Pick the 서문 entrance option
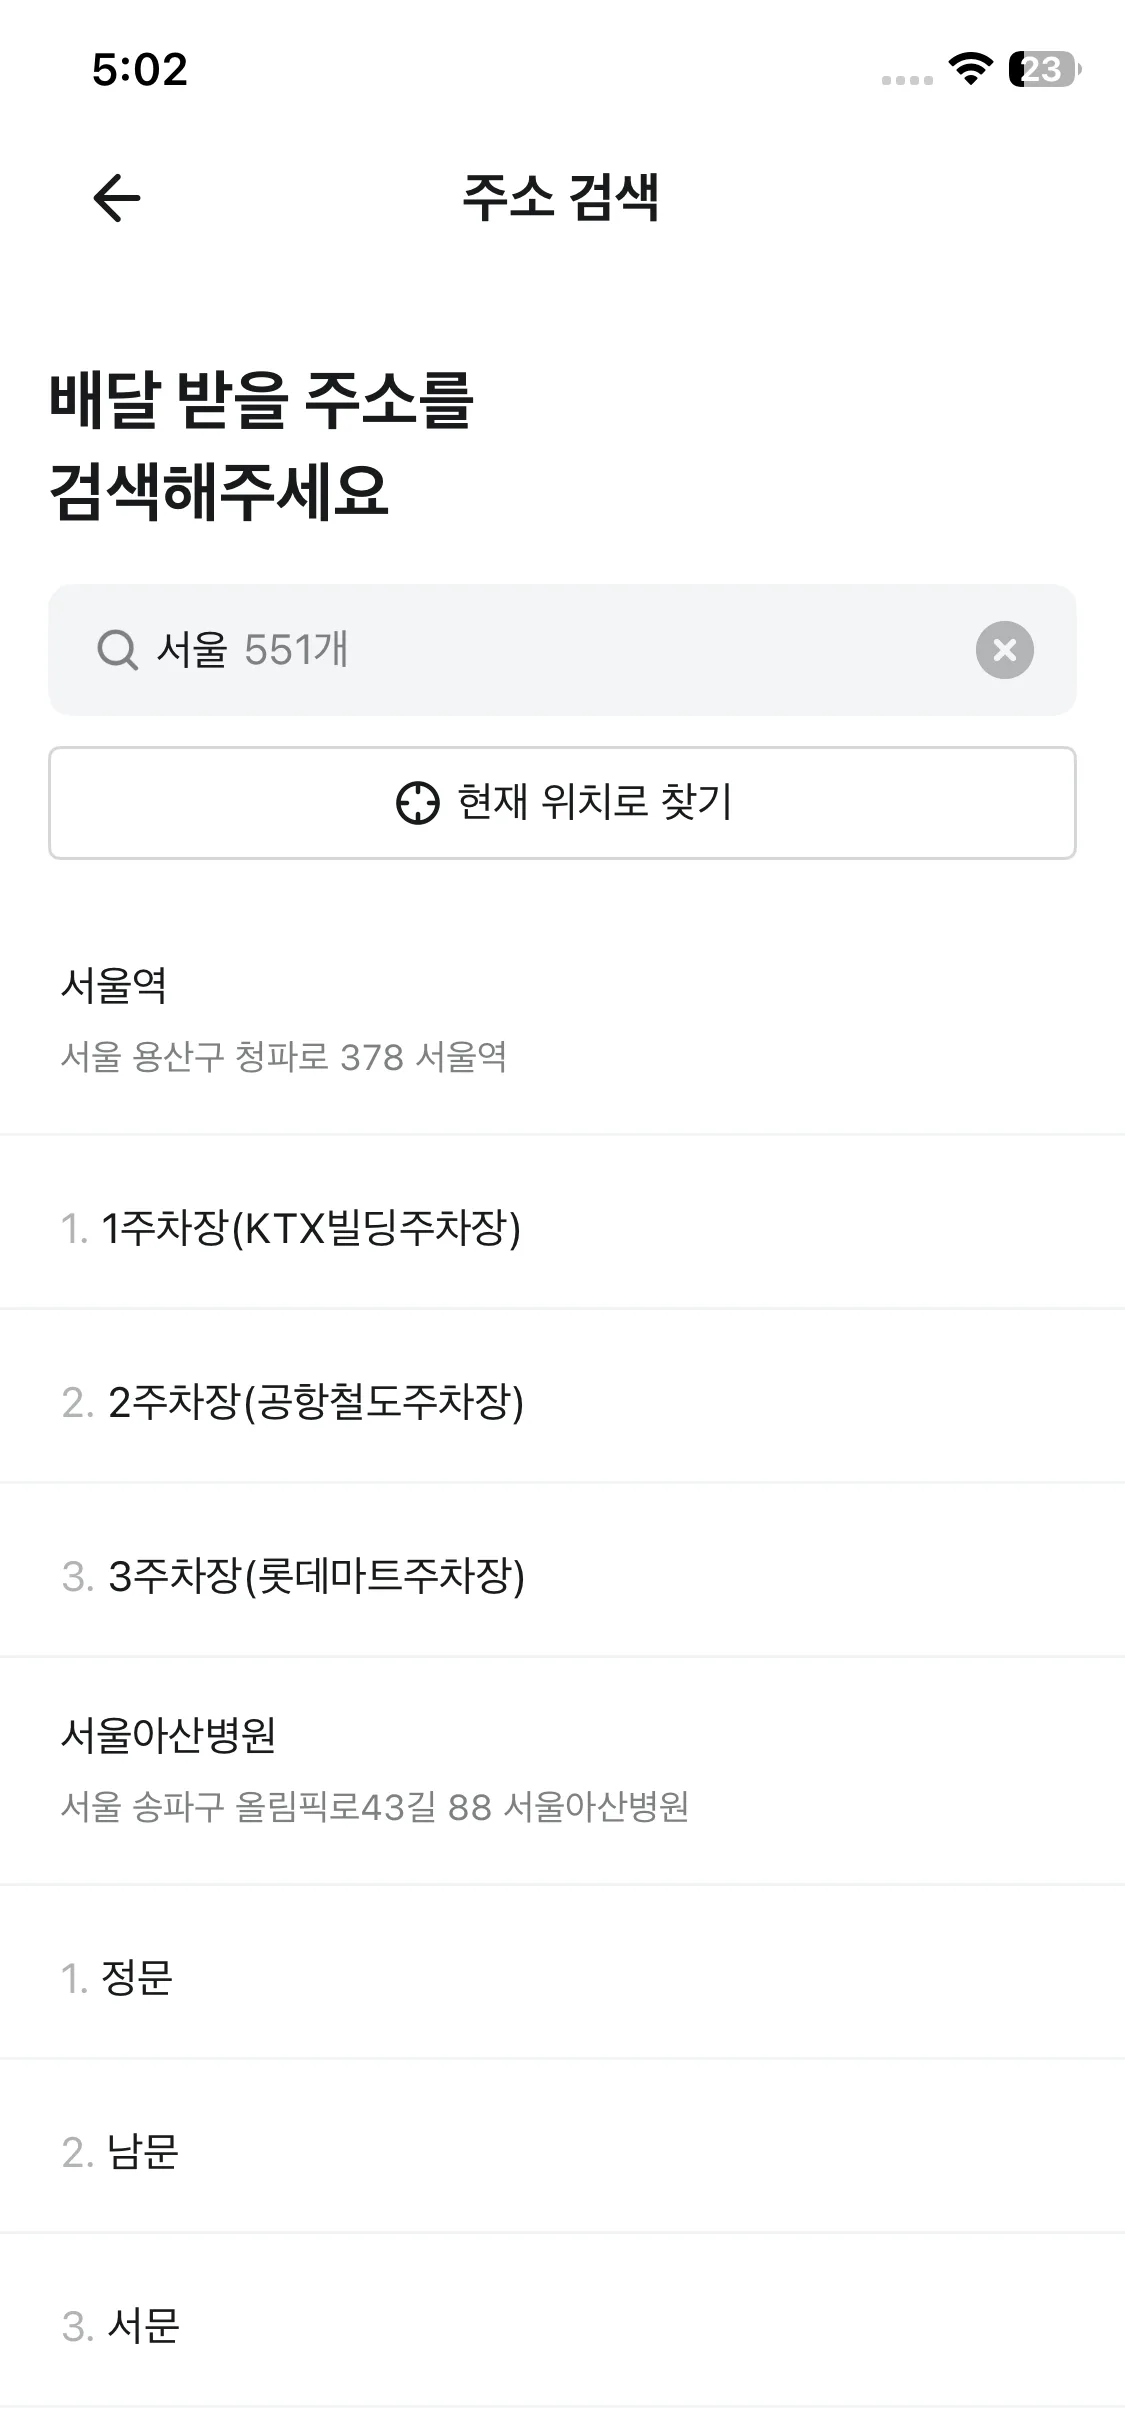Viewport: 1125px width, 2436px height. pos(143,2325)
